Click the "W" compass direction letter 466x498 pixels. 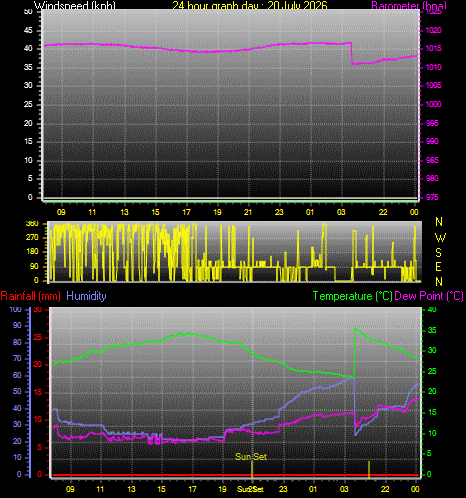(440, 238)
